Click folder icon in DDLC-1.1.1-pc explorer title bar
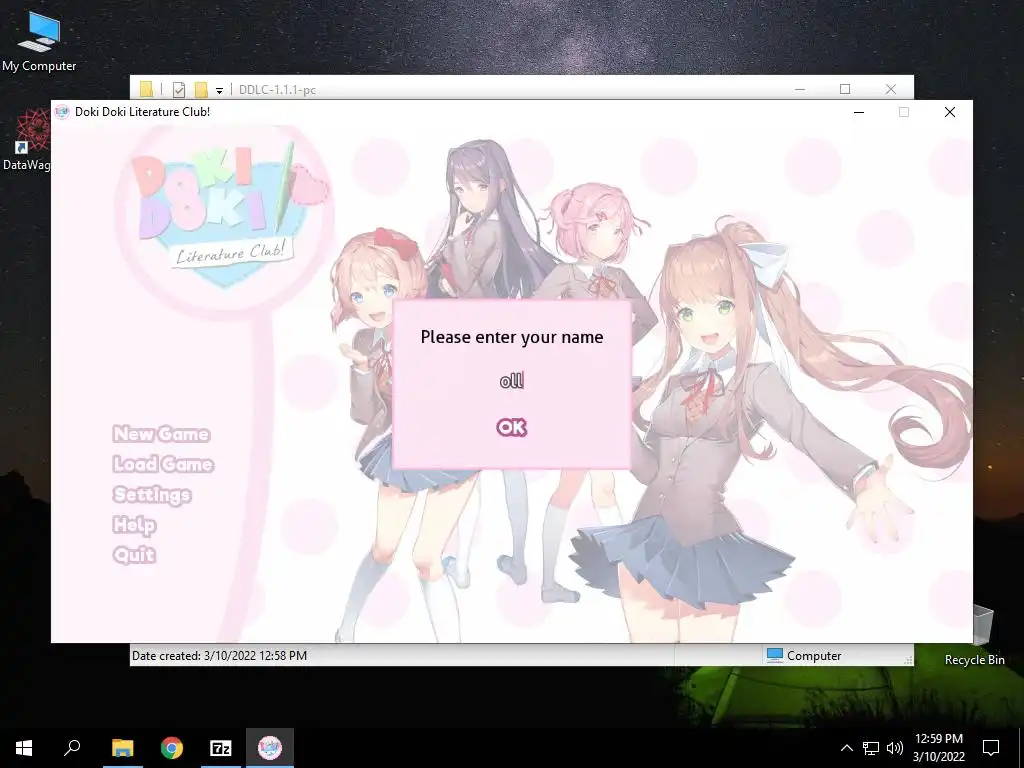Image resolution: width=1024 pixels, height=768 pixels. [146, 89]
